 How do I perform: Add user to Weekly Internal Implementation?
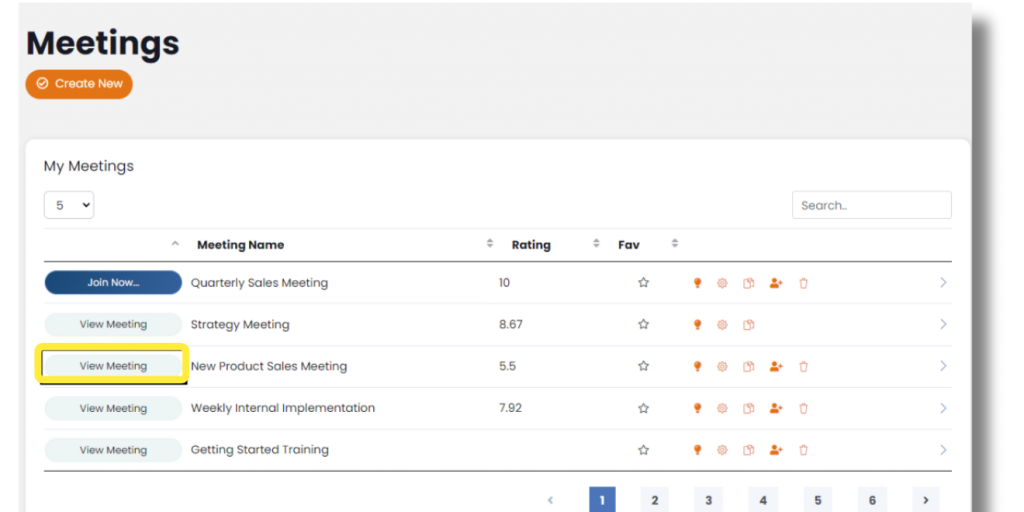775,409
